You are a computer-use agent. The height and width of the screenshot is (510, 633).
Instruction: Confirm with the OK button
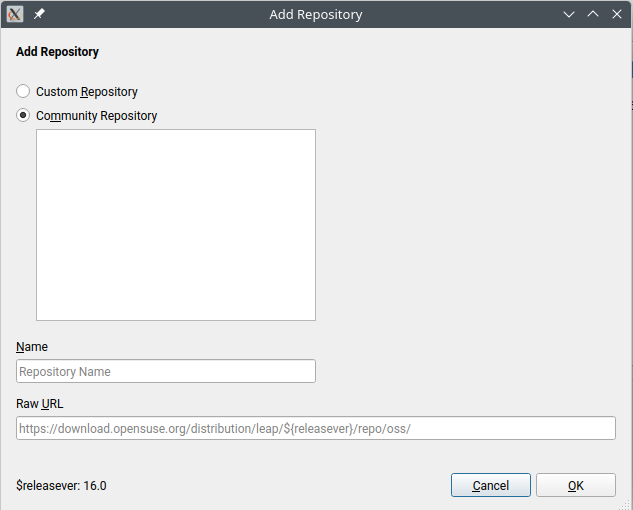(575, 486)
